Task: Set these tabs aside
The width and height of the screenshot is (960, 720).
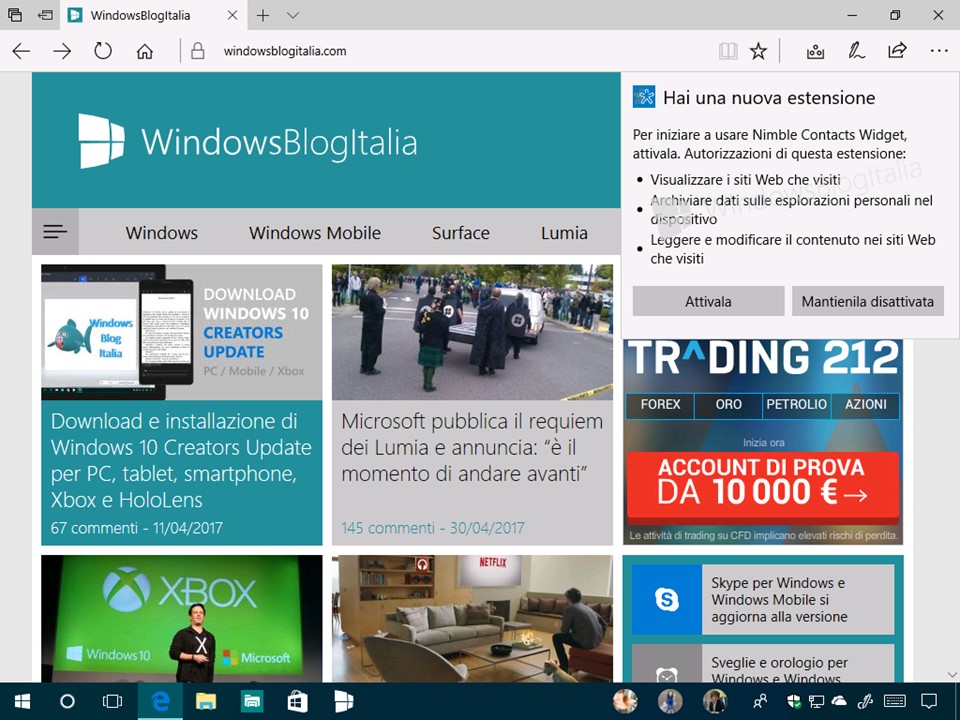Action: coord(45,15)
